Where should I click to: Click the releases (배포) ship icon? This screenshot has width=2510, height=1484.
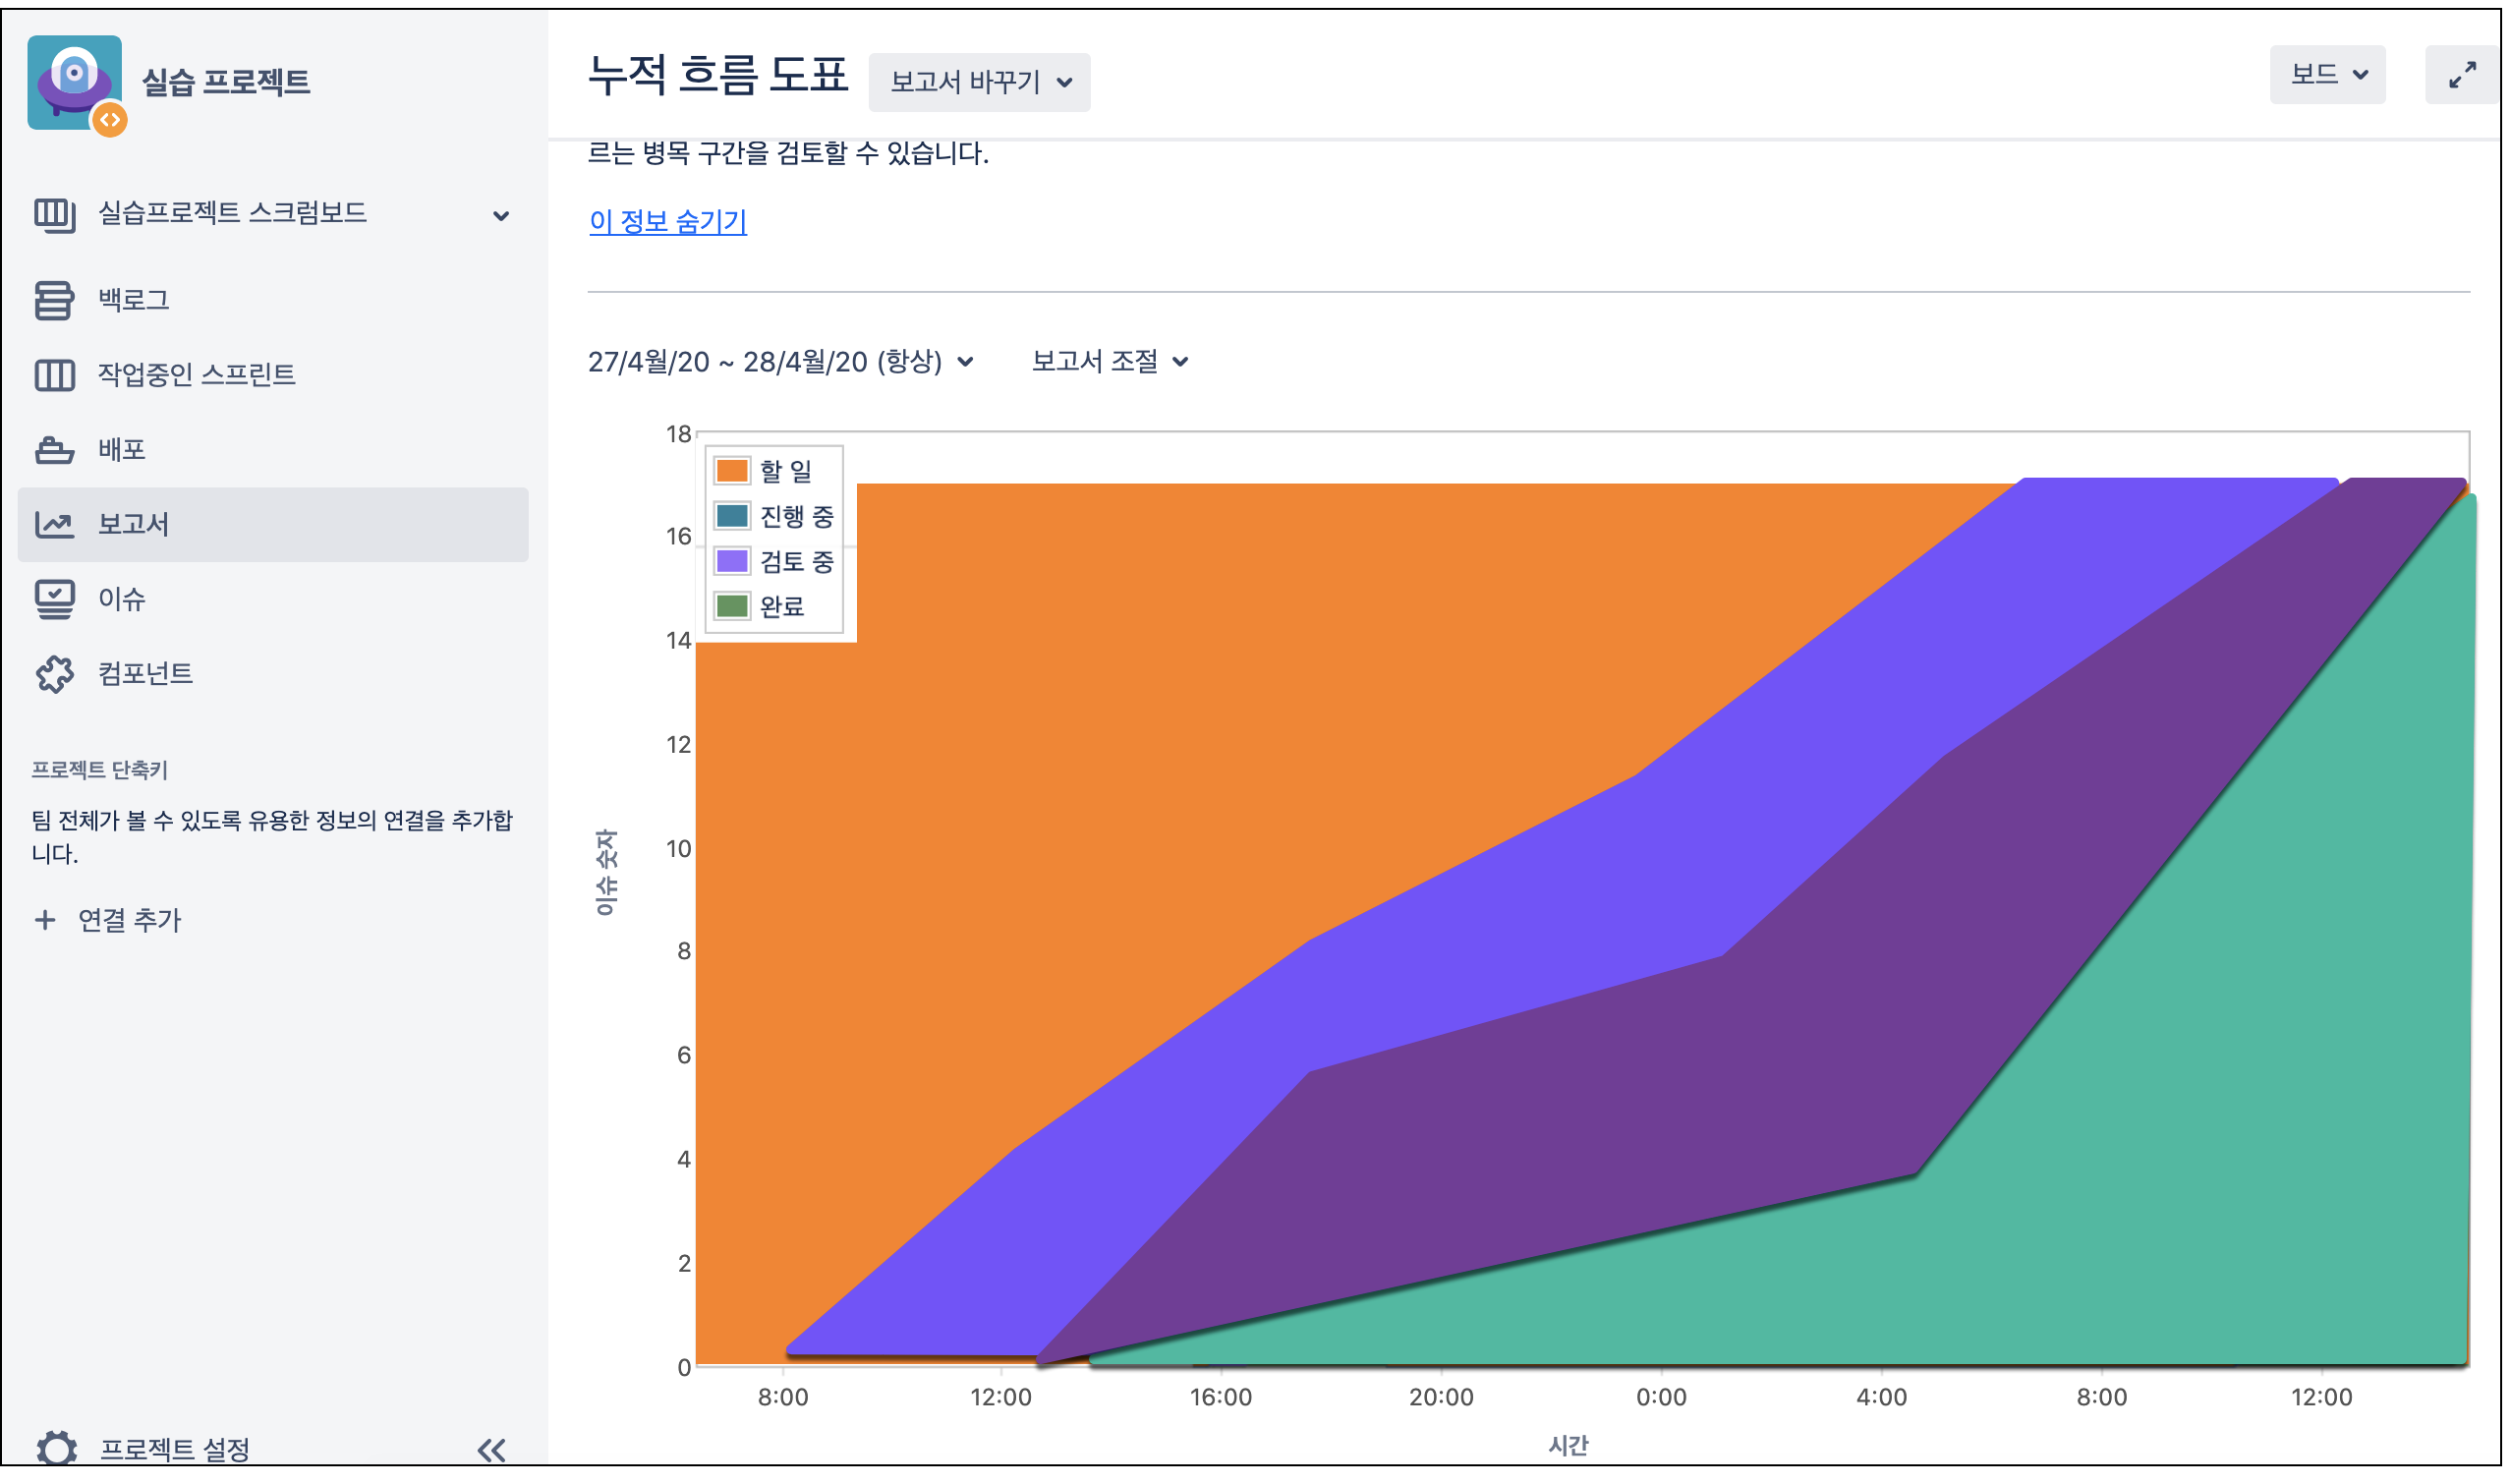[54, 450]
